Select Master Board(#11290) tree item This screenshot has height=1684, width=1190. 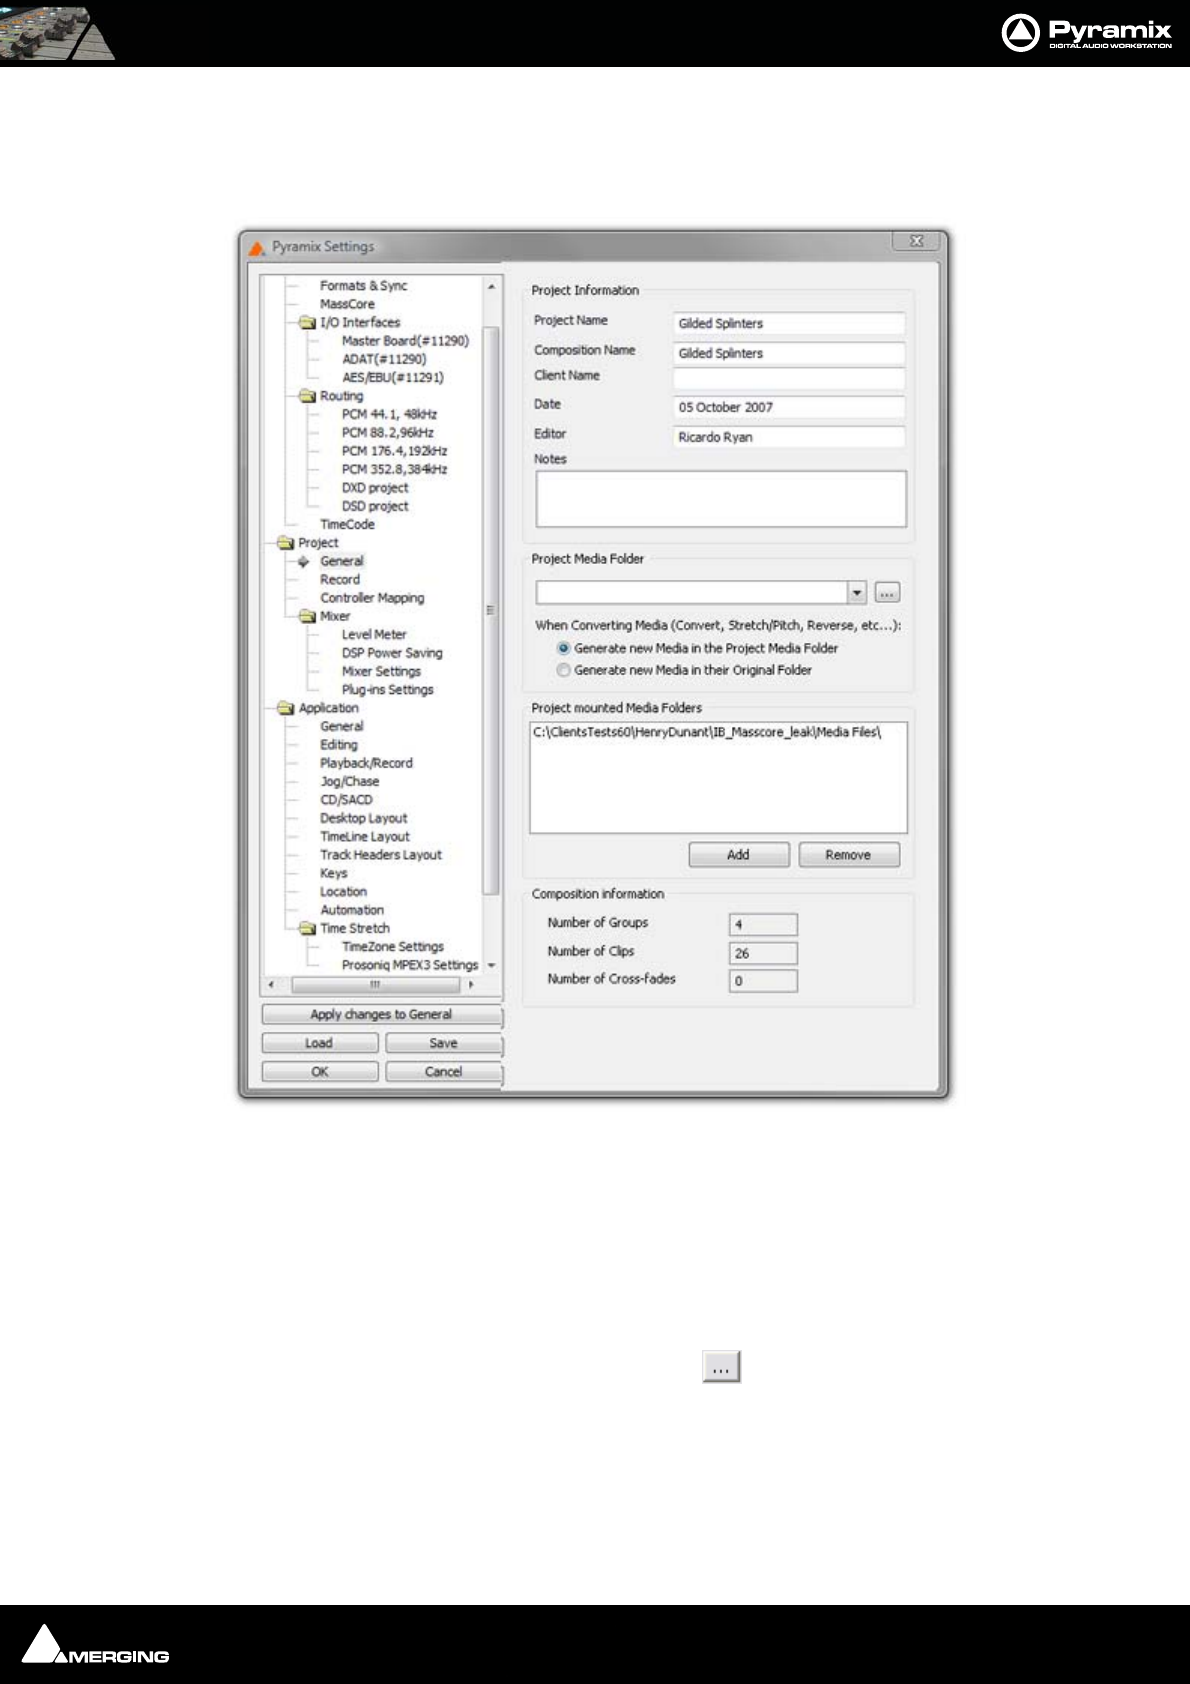[x=405, y=341]
